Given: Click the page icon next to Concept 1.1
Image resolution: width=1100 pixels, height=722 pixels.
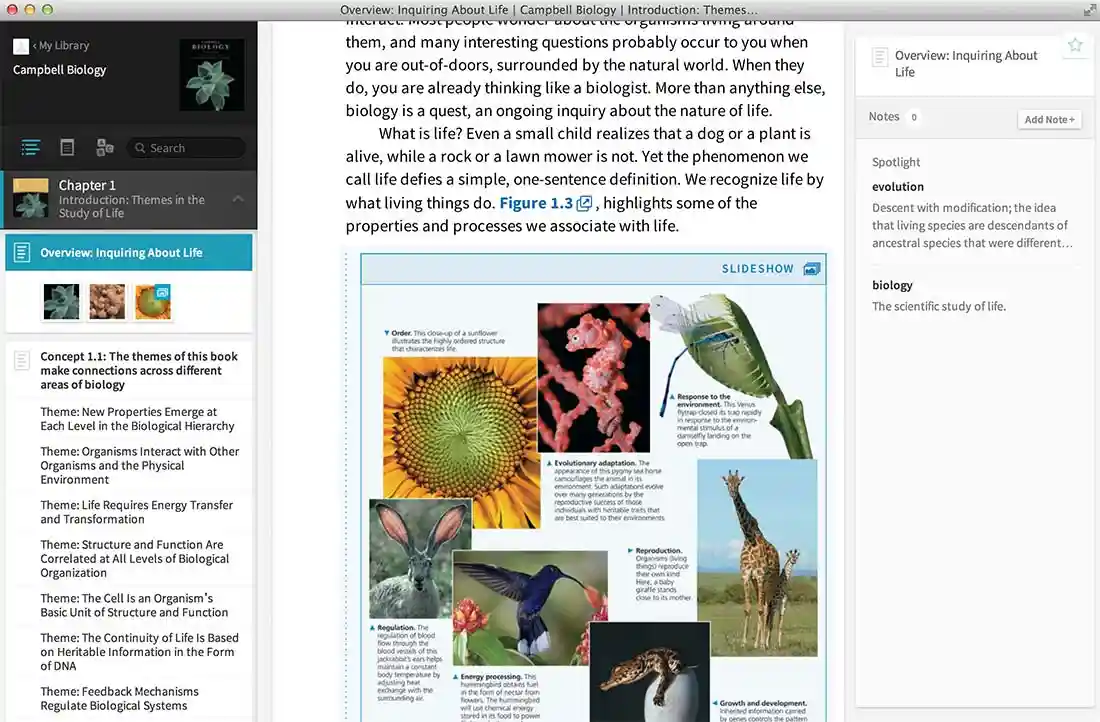Looking at the screenshot, I should 22,361.
